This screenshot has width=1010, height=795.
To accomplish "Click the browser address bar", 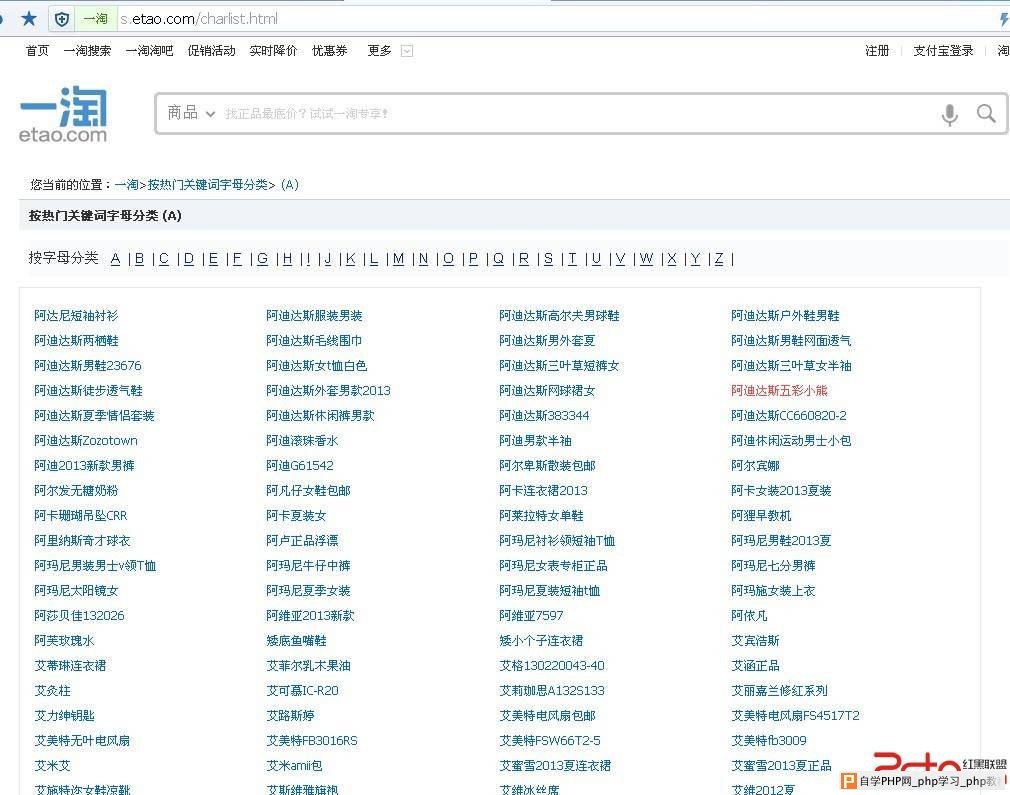I will [x=554, y=19].
